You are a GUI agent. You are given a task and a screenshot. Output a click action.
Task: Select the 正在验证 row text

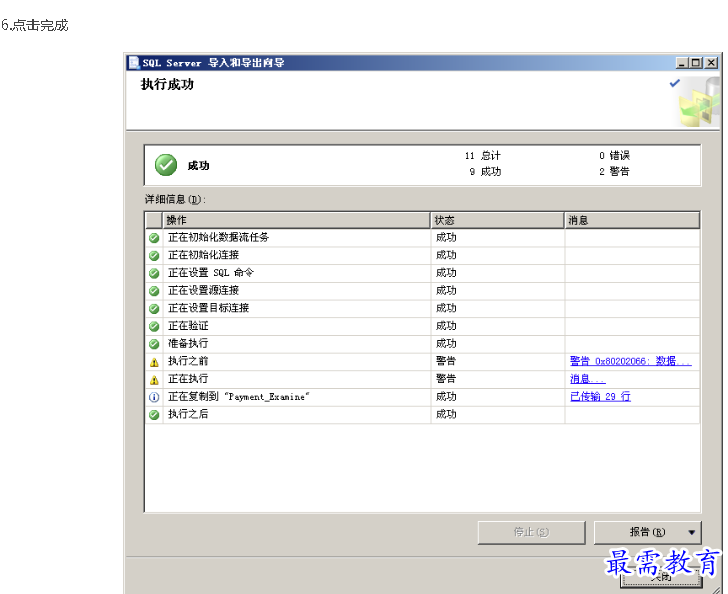(188, 326)
